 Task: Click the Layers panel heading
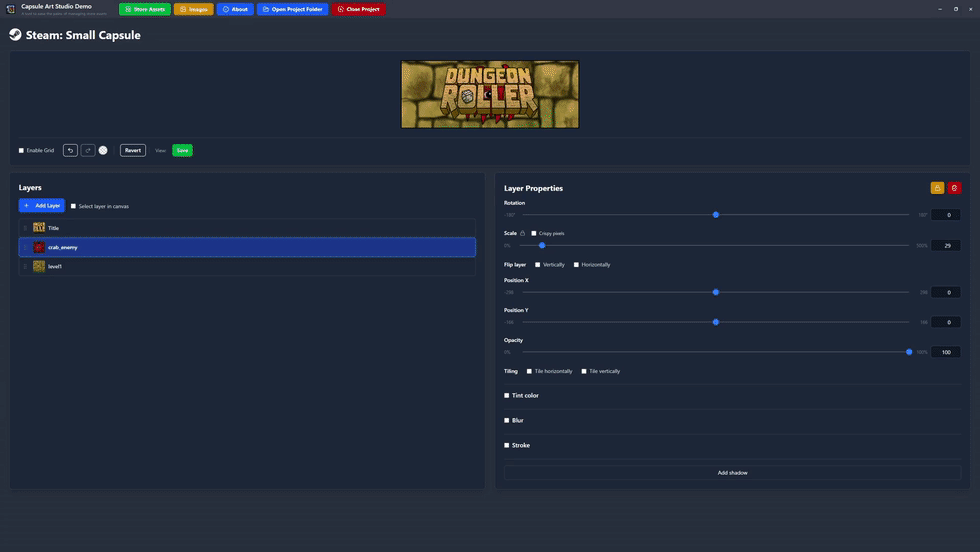point(30,188)
